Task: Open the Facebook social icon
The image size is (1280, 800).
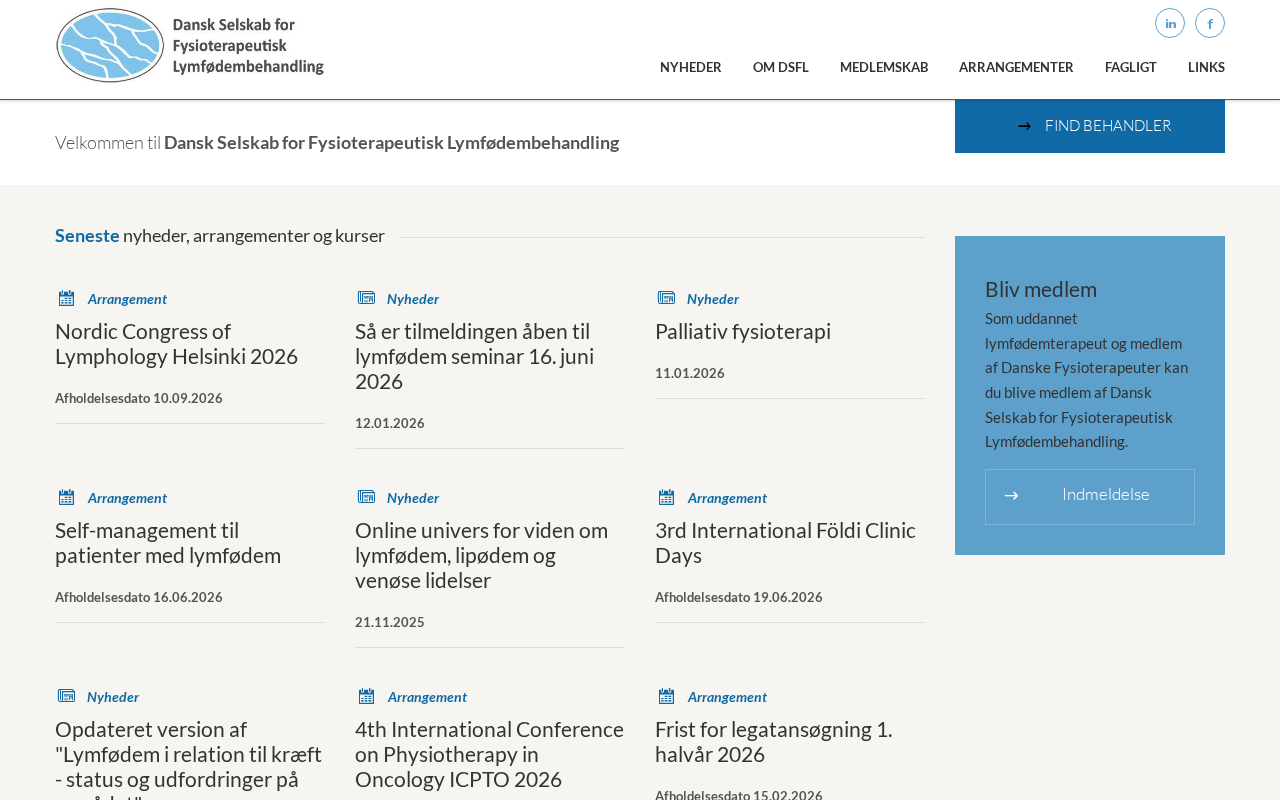Action: click(1210, 23)
